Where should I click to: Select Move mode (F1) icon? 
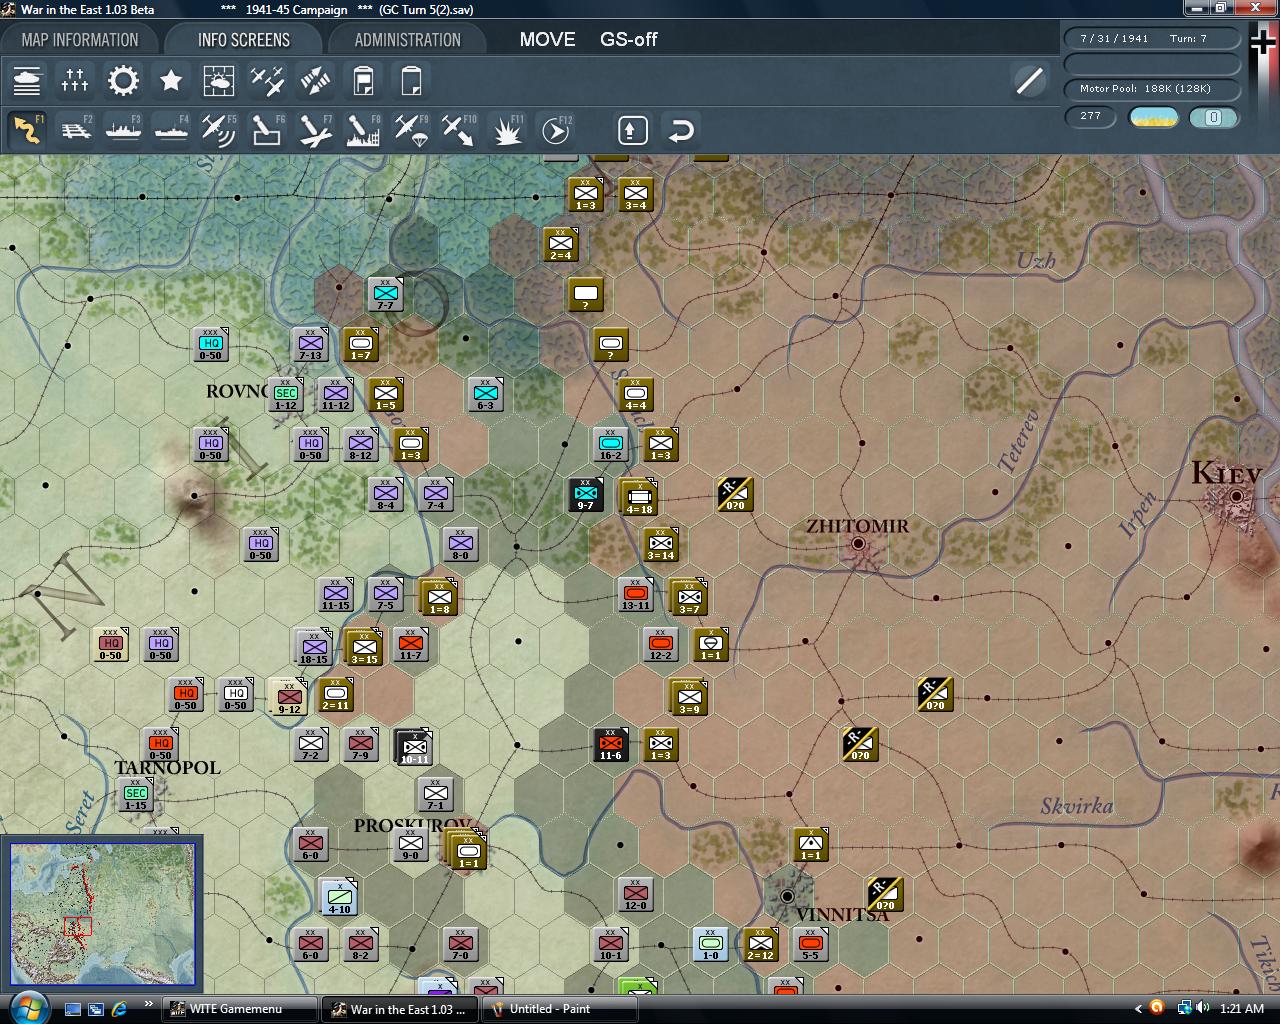point(27,130)
